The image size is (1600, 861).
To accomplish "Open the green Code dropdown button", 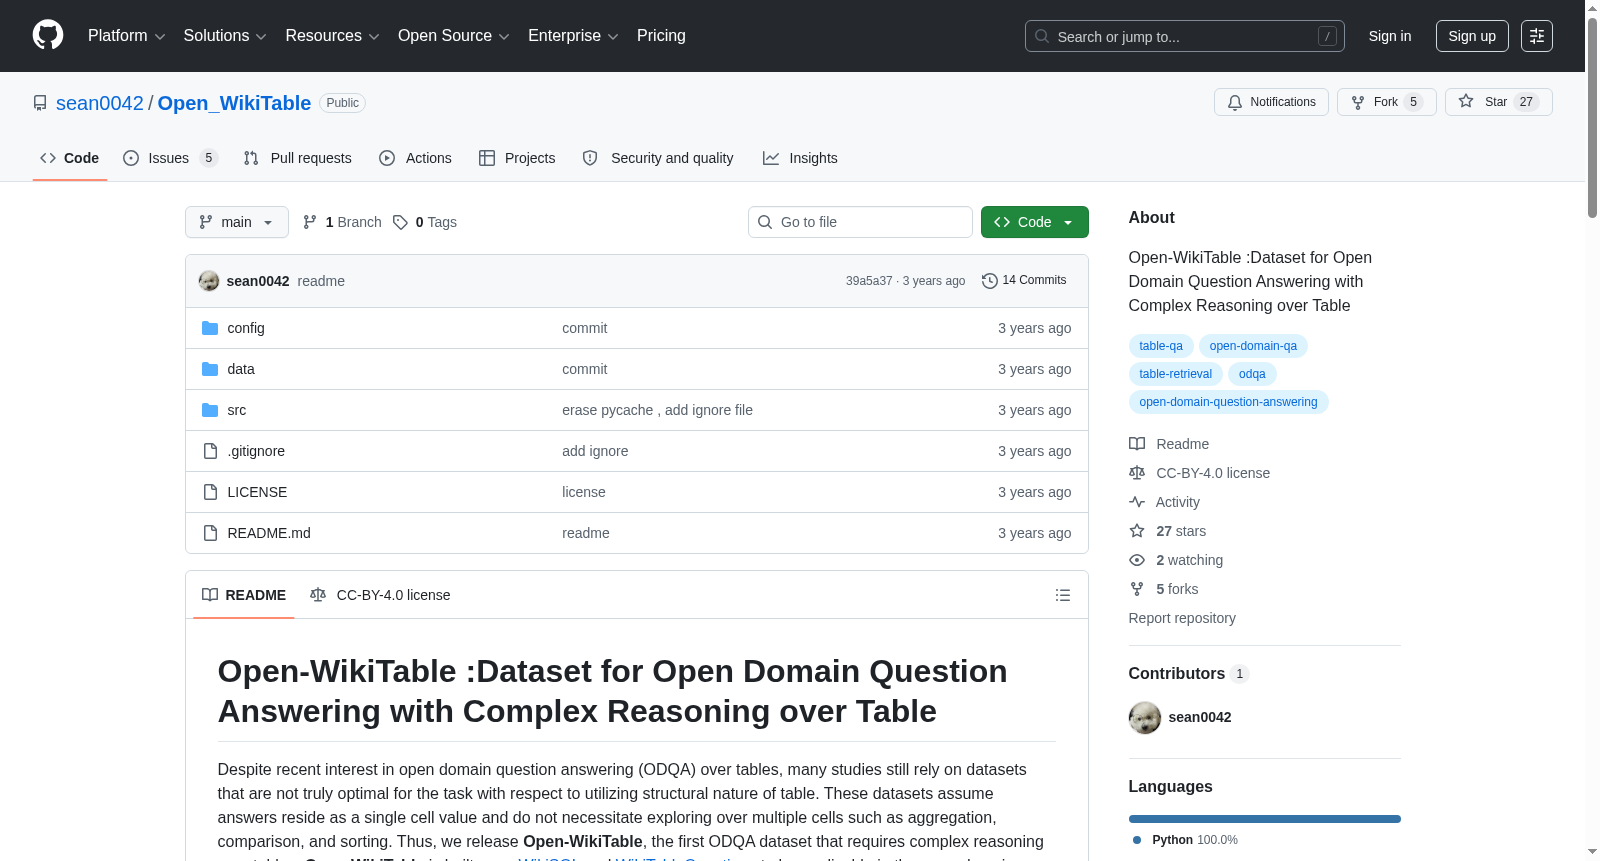I will [x=1035, y=222].
